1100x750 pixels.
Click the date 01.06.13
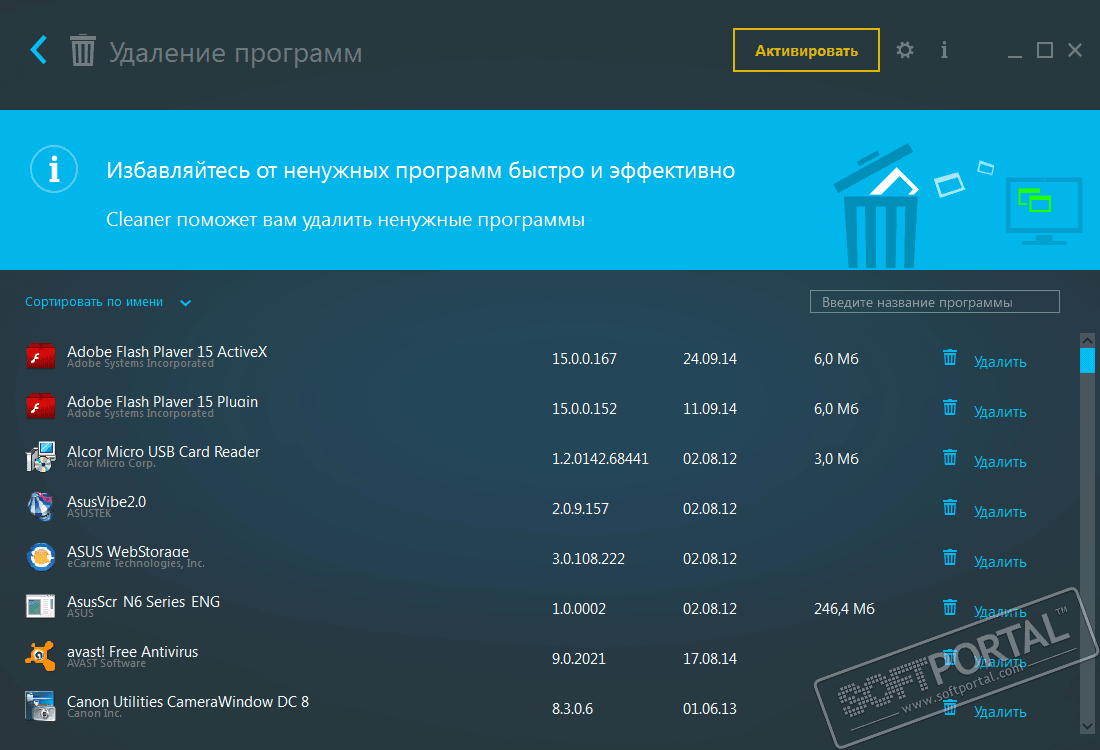click(x=710, y=709)
